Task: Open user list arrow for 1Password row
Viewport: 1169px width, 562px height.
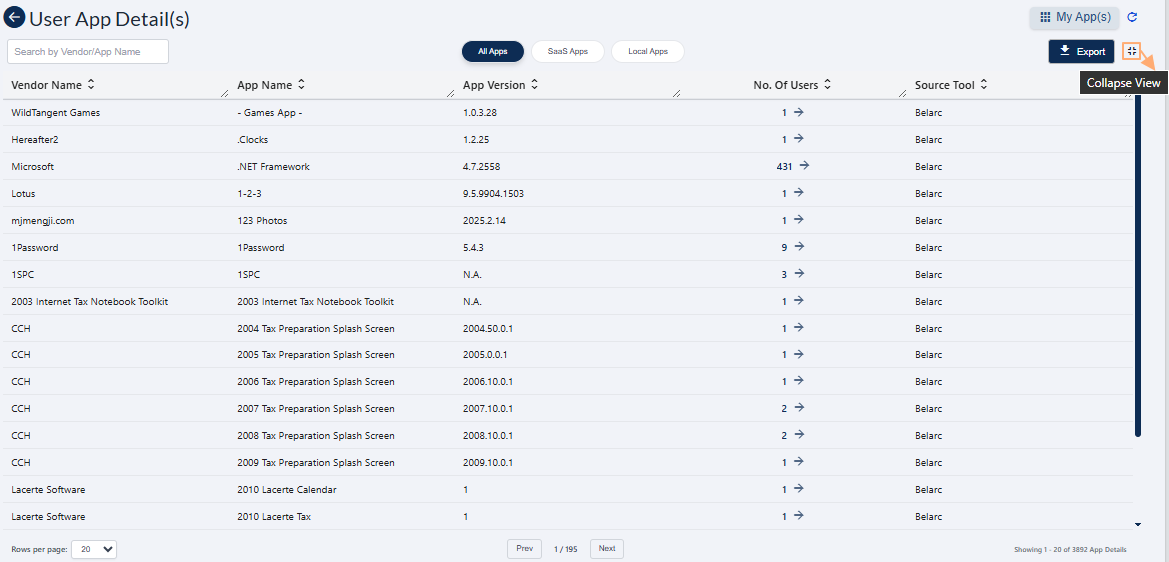Action: pos(798,247)
